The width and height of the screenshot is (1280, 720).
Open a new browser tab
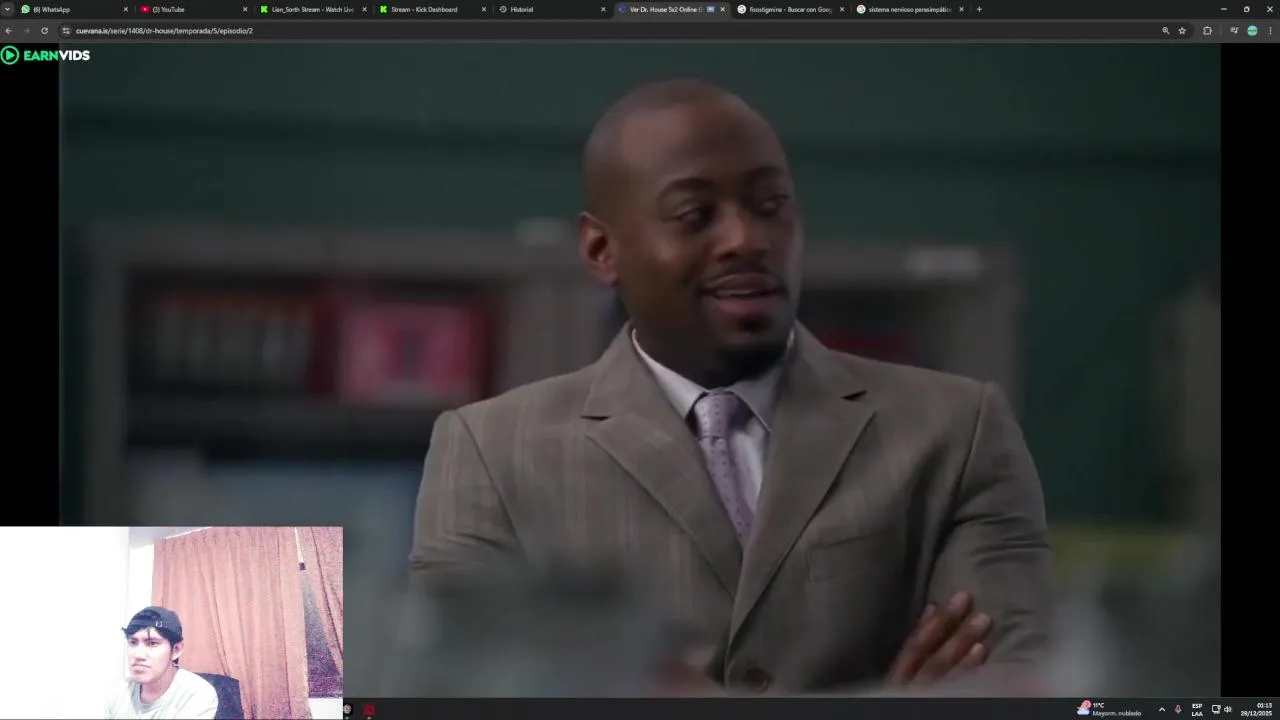coord(979,9)
